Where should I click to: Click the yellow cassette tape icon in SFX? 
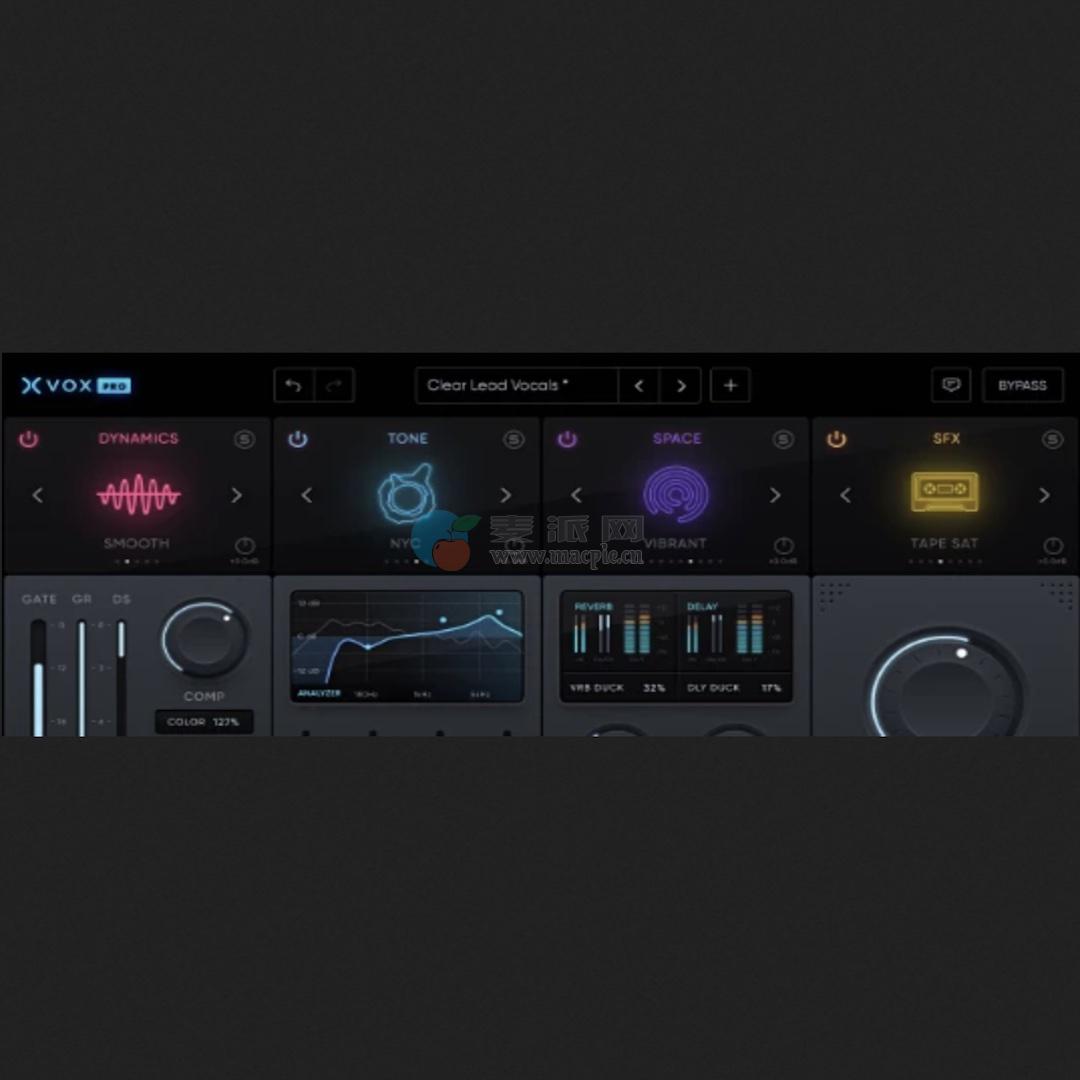click(944, 490)
